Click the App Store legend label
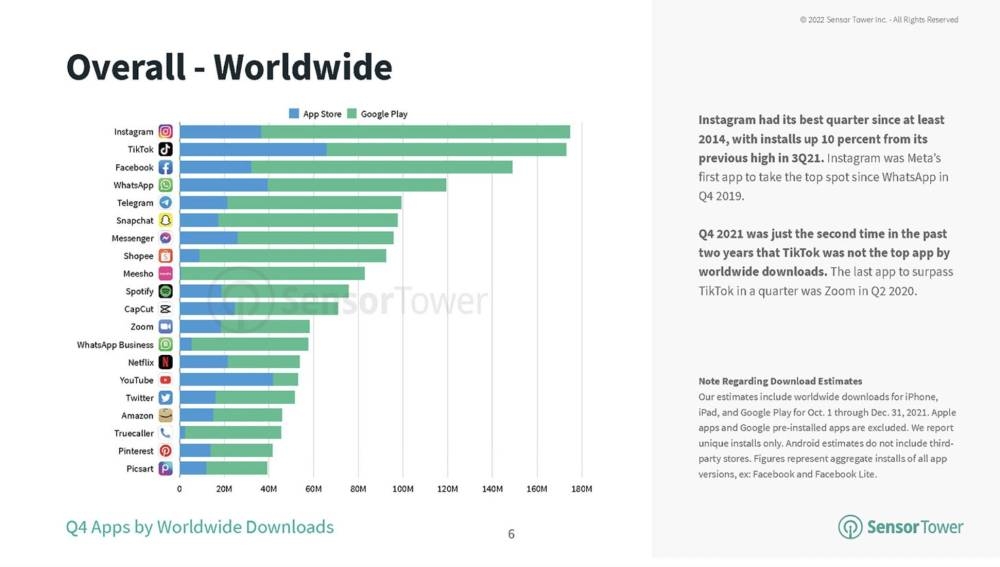Screen dimensions: 1000x567 click(322, 114)
